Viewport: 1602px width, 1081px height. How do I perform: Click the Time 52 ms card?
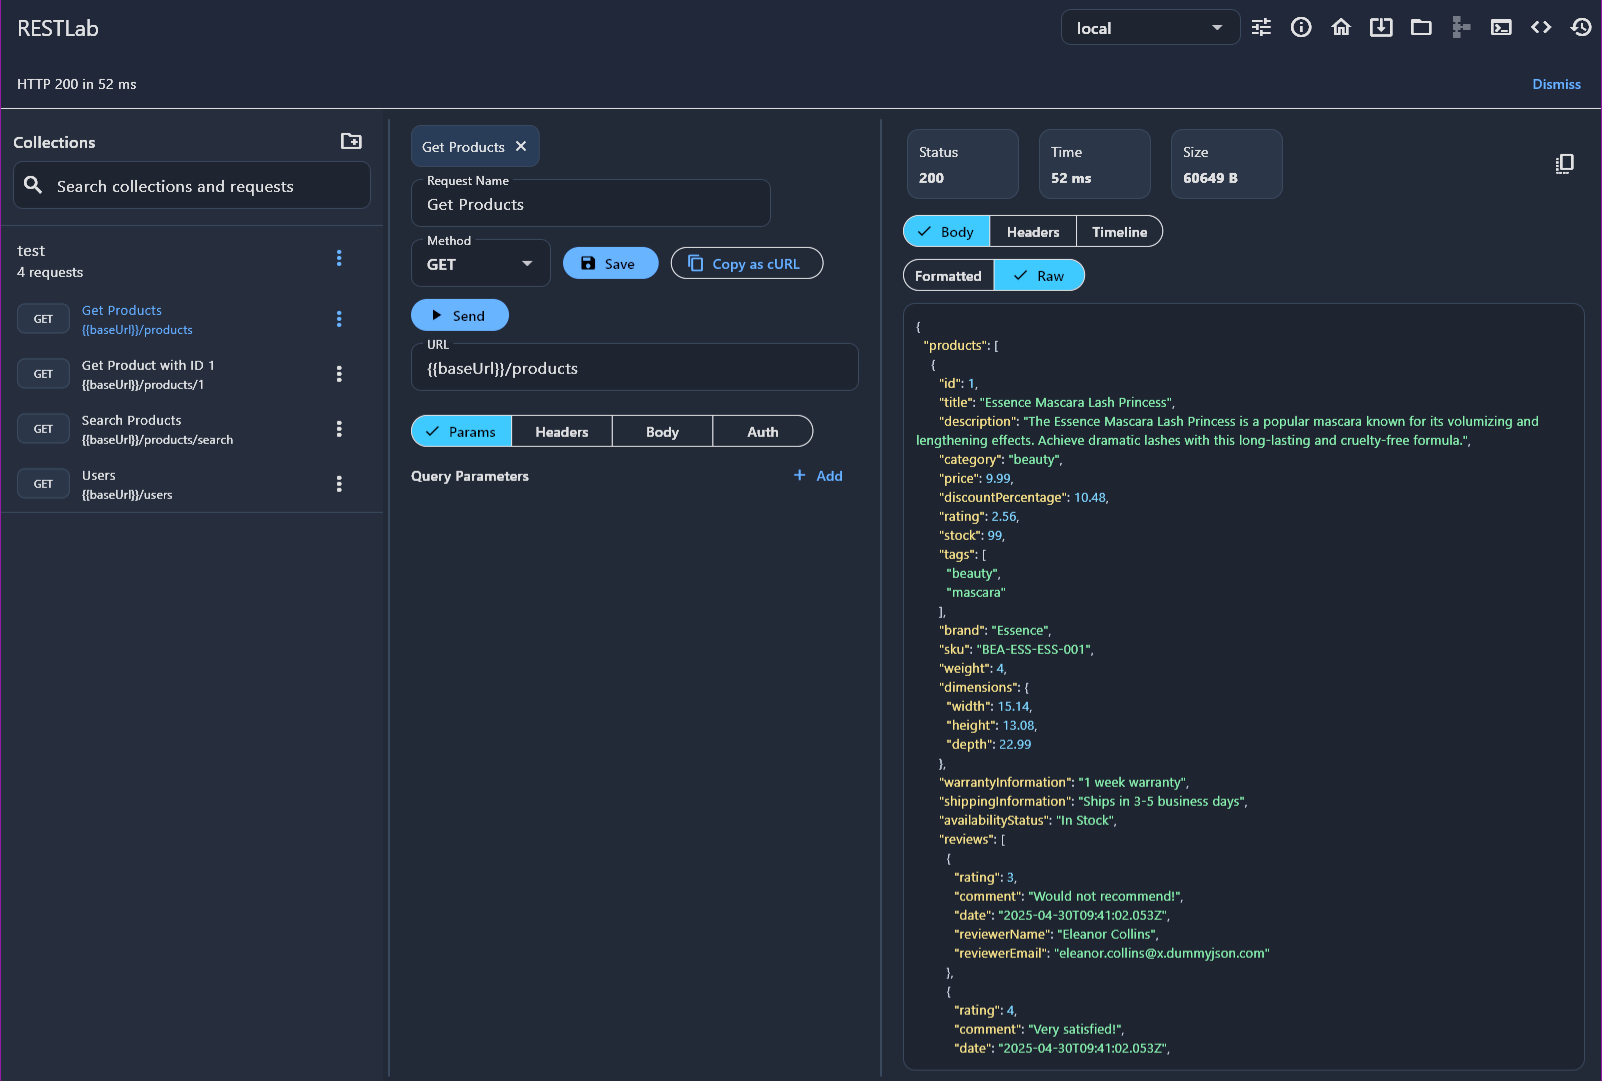1095,164
